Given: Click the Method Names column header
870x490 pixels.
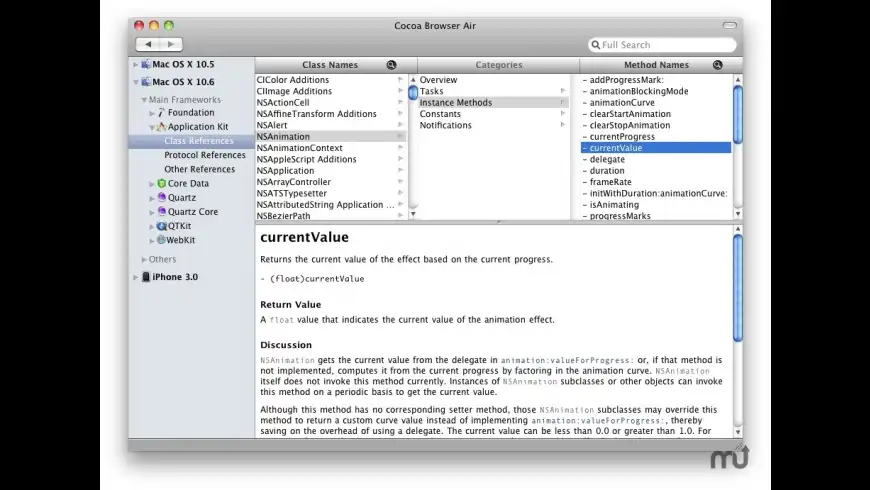Looking at the screenshot, I should [x=656, y=65].
